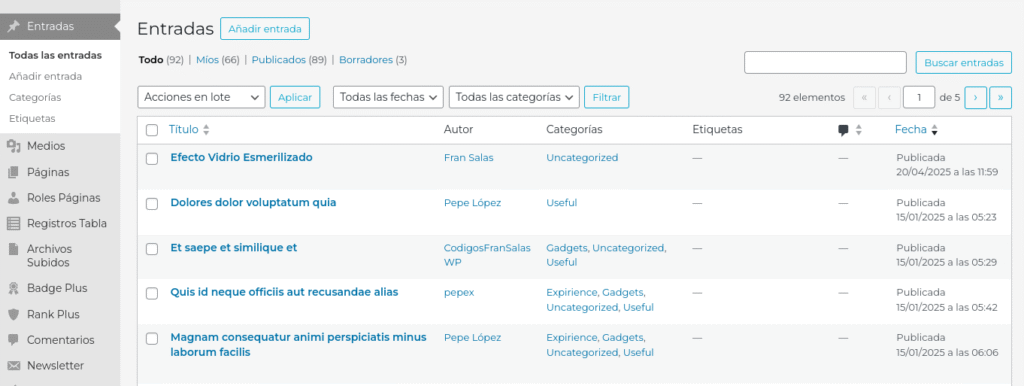The height and width of the screenshot is (386, 1024).
Task: Sort by Título using its arrows
Action: coord(206,130)
